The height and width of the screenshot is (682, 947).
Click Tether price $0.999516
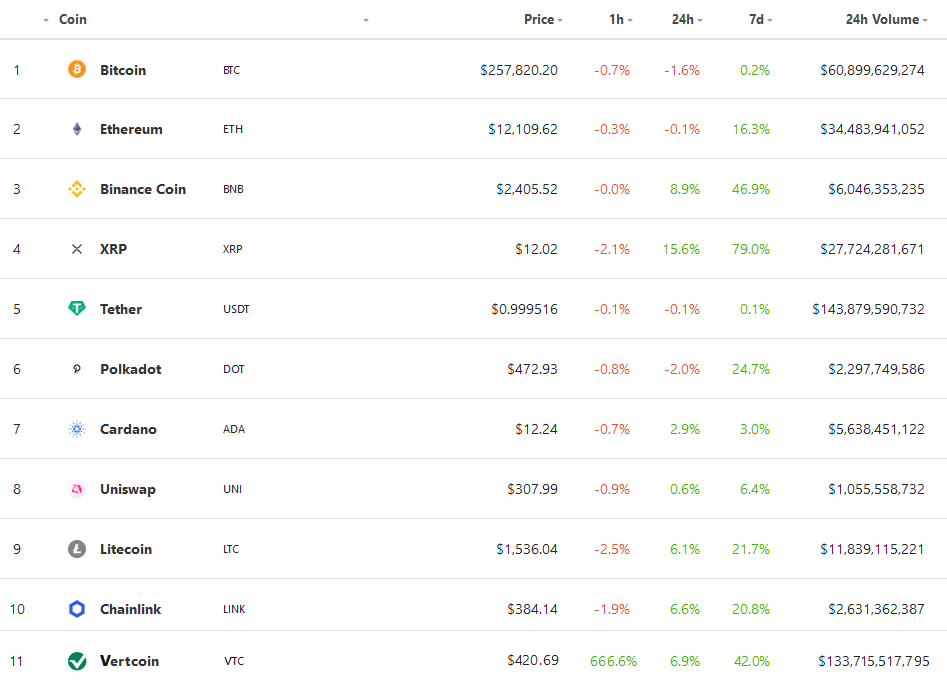click(524, 309)
